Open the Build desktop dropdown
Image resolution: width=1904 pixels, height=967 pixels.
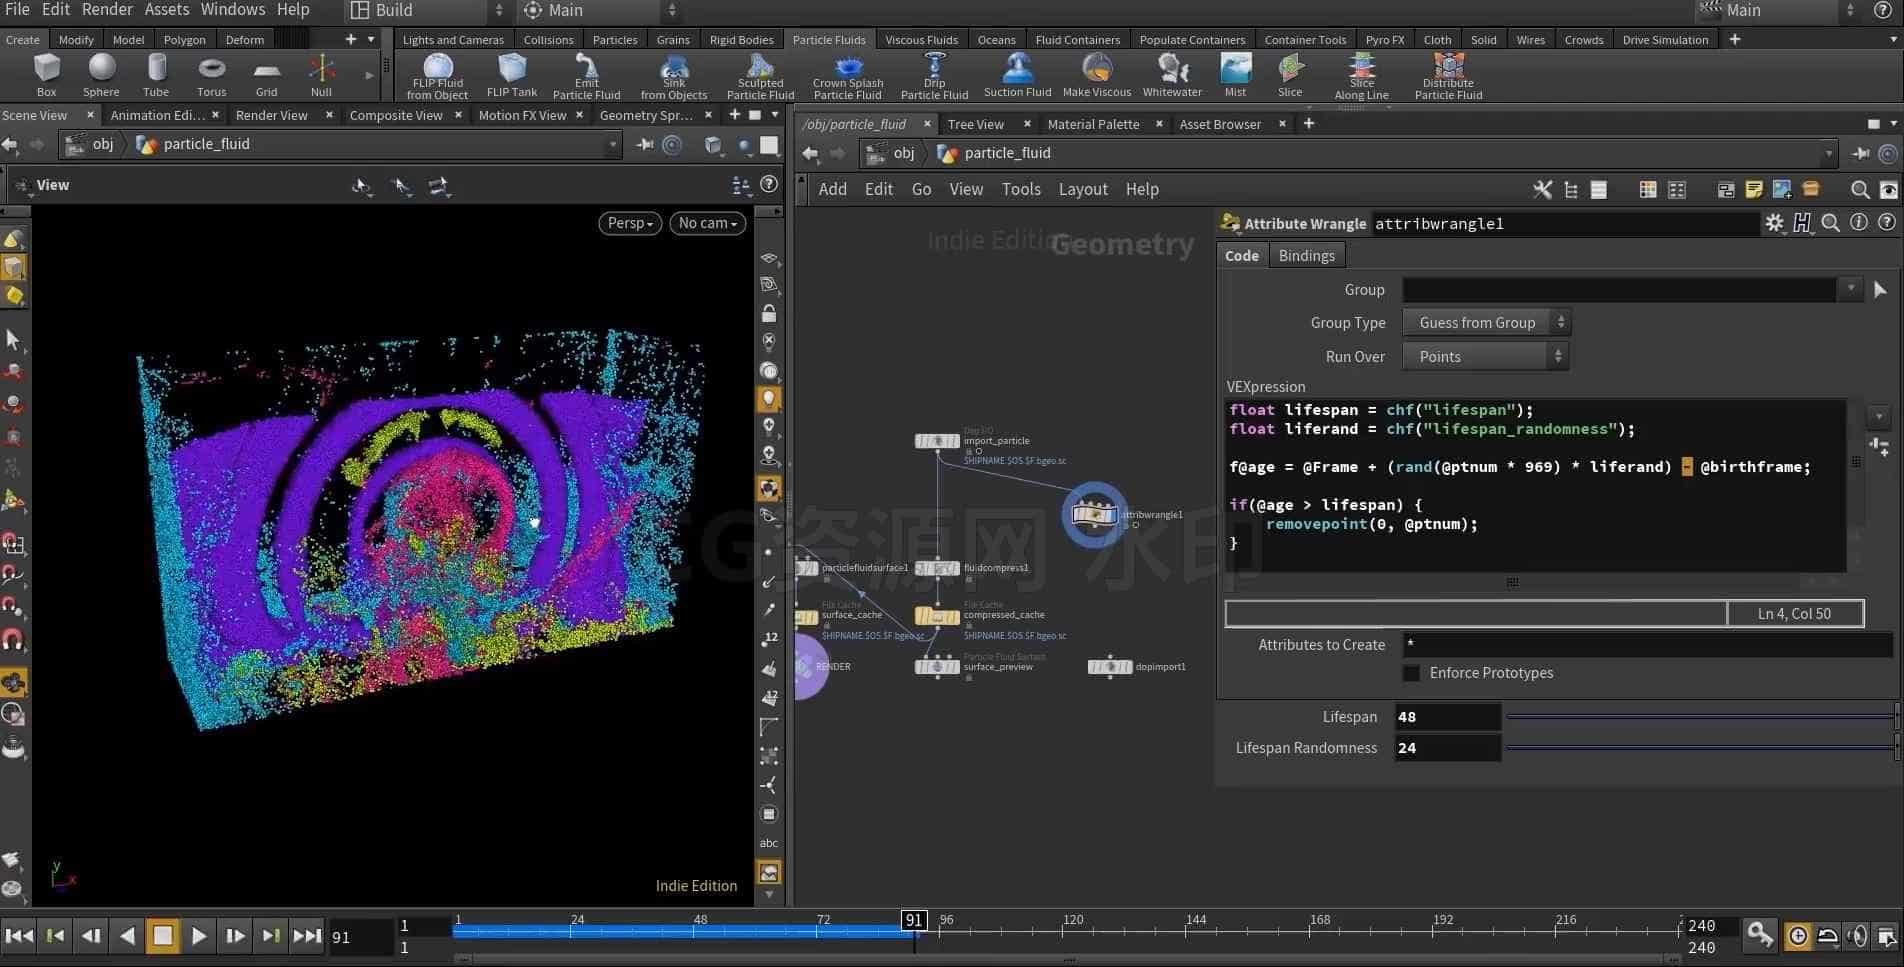point(427,10)
